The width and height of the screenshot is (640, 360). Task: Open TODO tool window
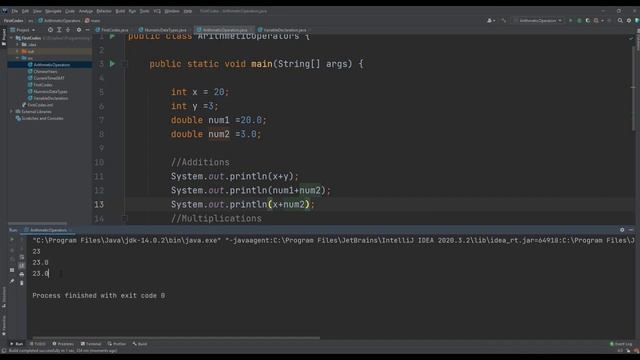click(x=38, y=344)
